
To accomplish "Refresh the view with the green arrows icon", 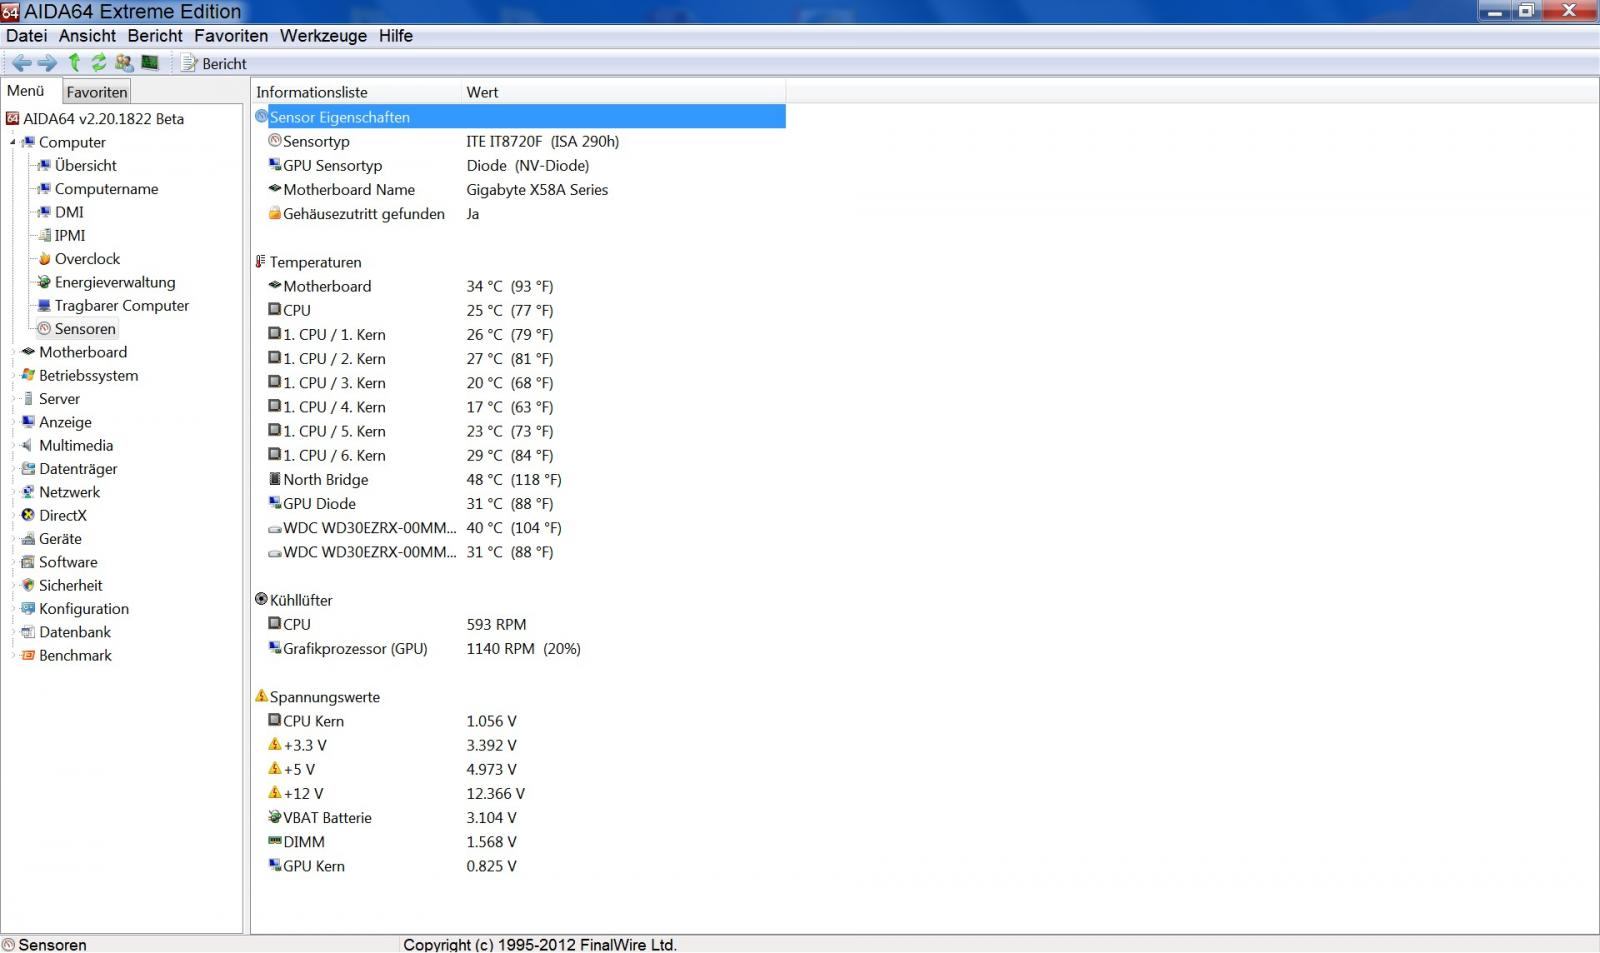I will click(98, 62).
